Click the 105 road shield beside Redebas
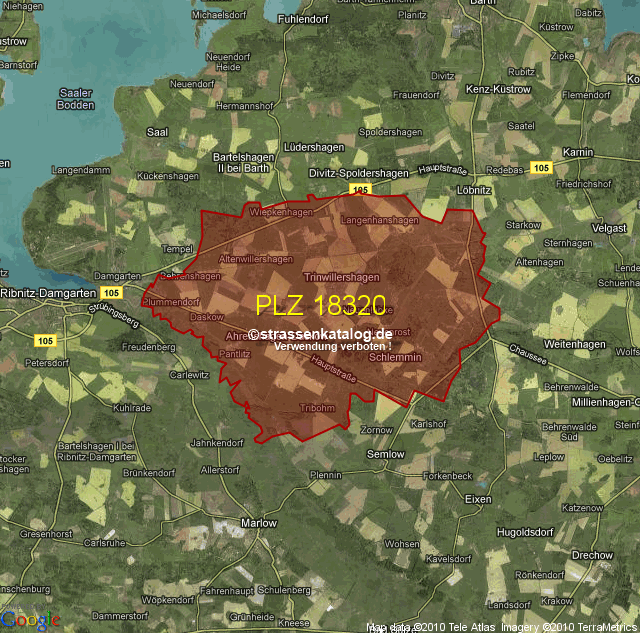Viewport: 640px width, 633px height. (541, 167)
